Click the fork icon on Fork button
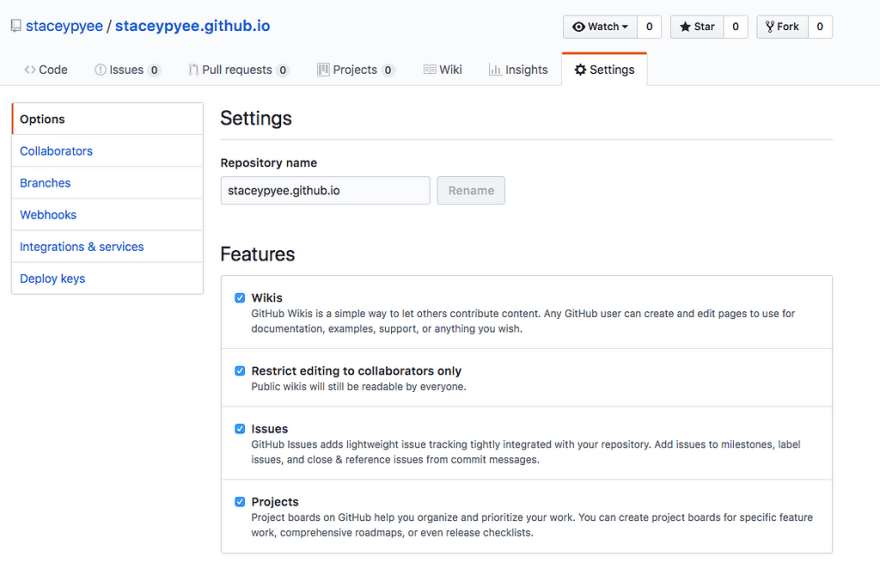Viewport: 880px width, 563px height. (770, 26)
